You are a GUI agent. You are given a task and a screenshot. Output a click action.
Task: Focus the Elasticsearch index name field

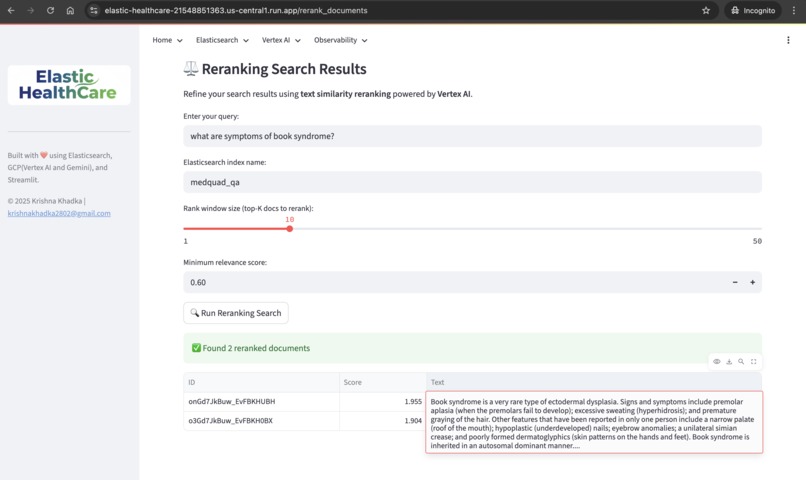pyautogui.click(x=472, y=182)
